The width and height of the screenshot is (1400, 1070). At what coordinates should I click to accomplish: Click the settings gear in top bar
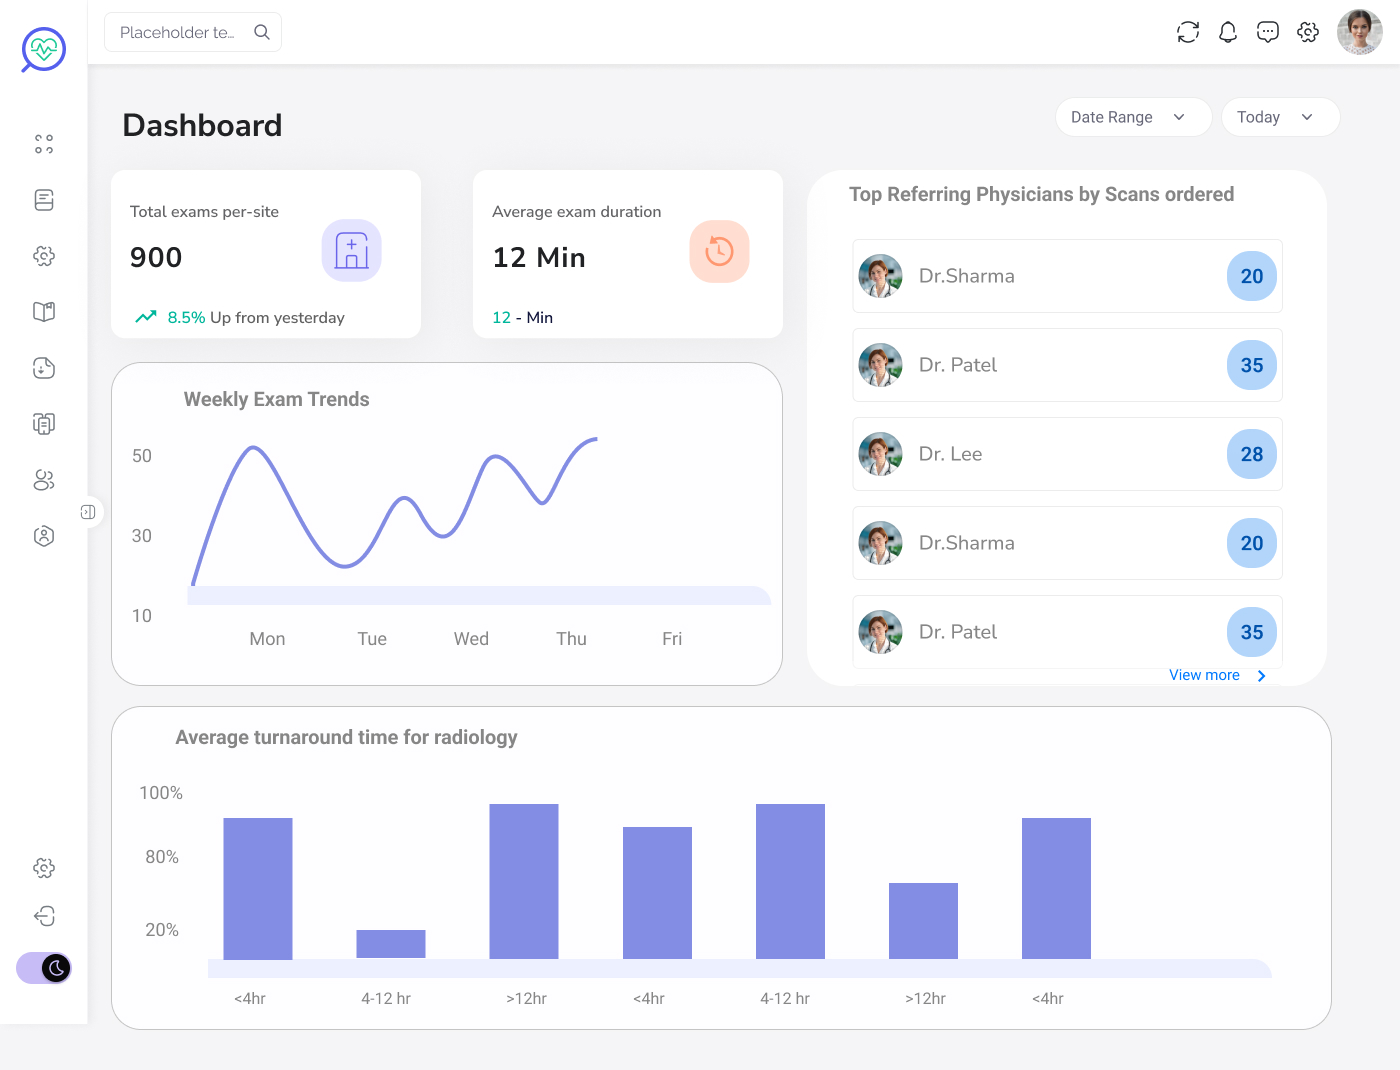click(x=1308, y=32)
